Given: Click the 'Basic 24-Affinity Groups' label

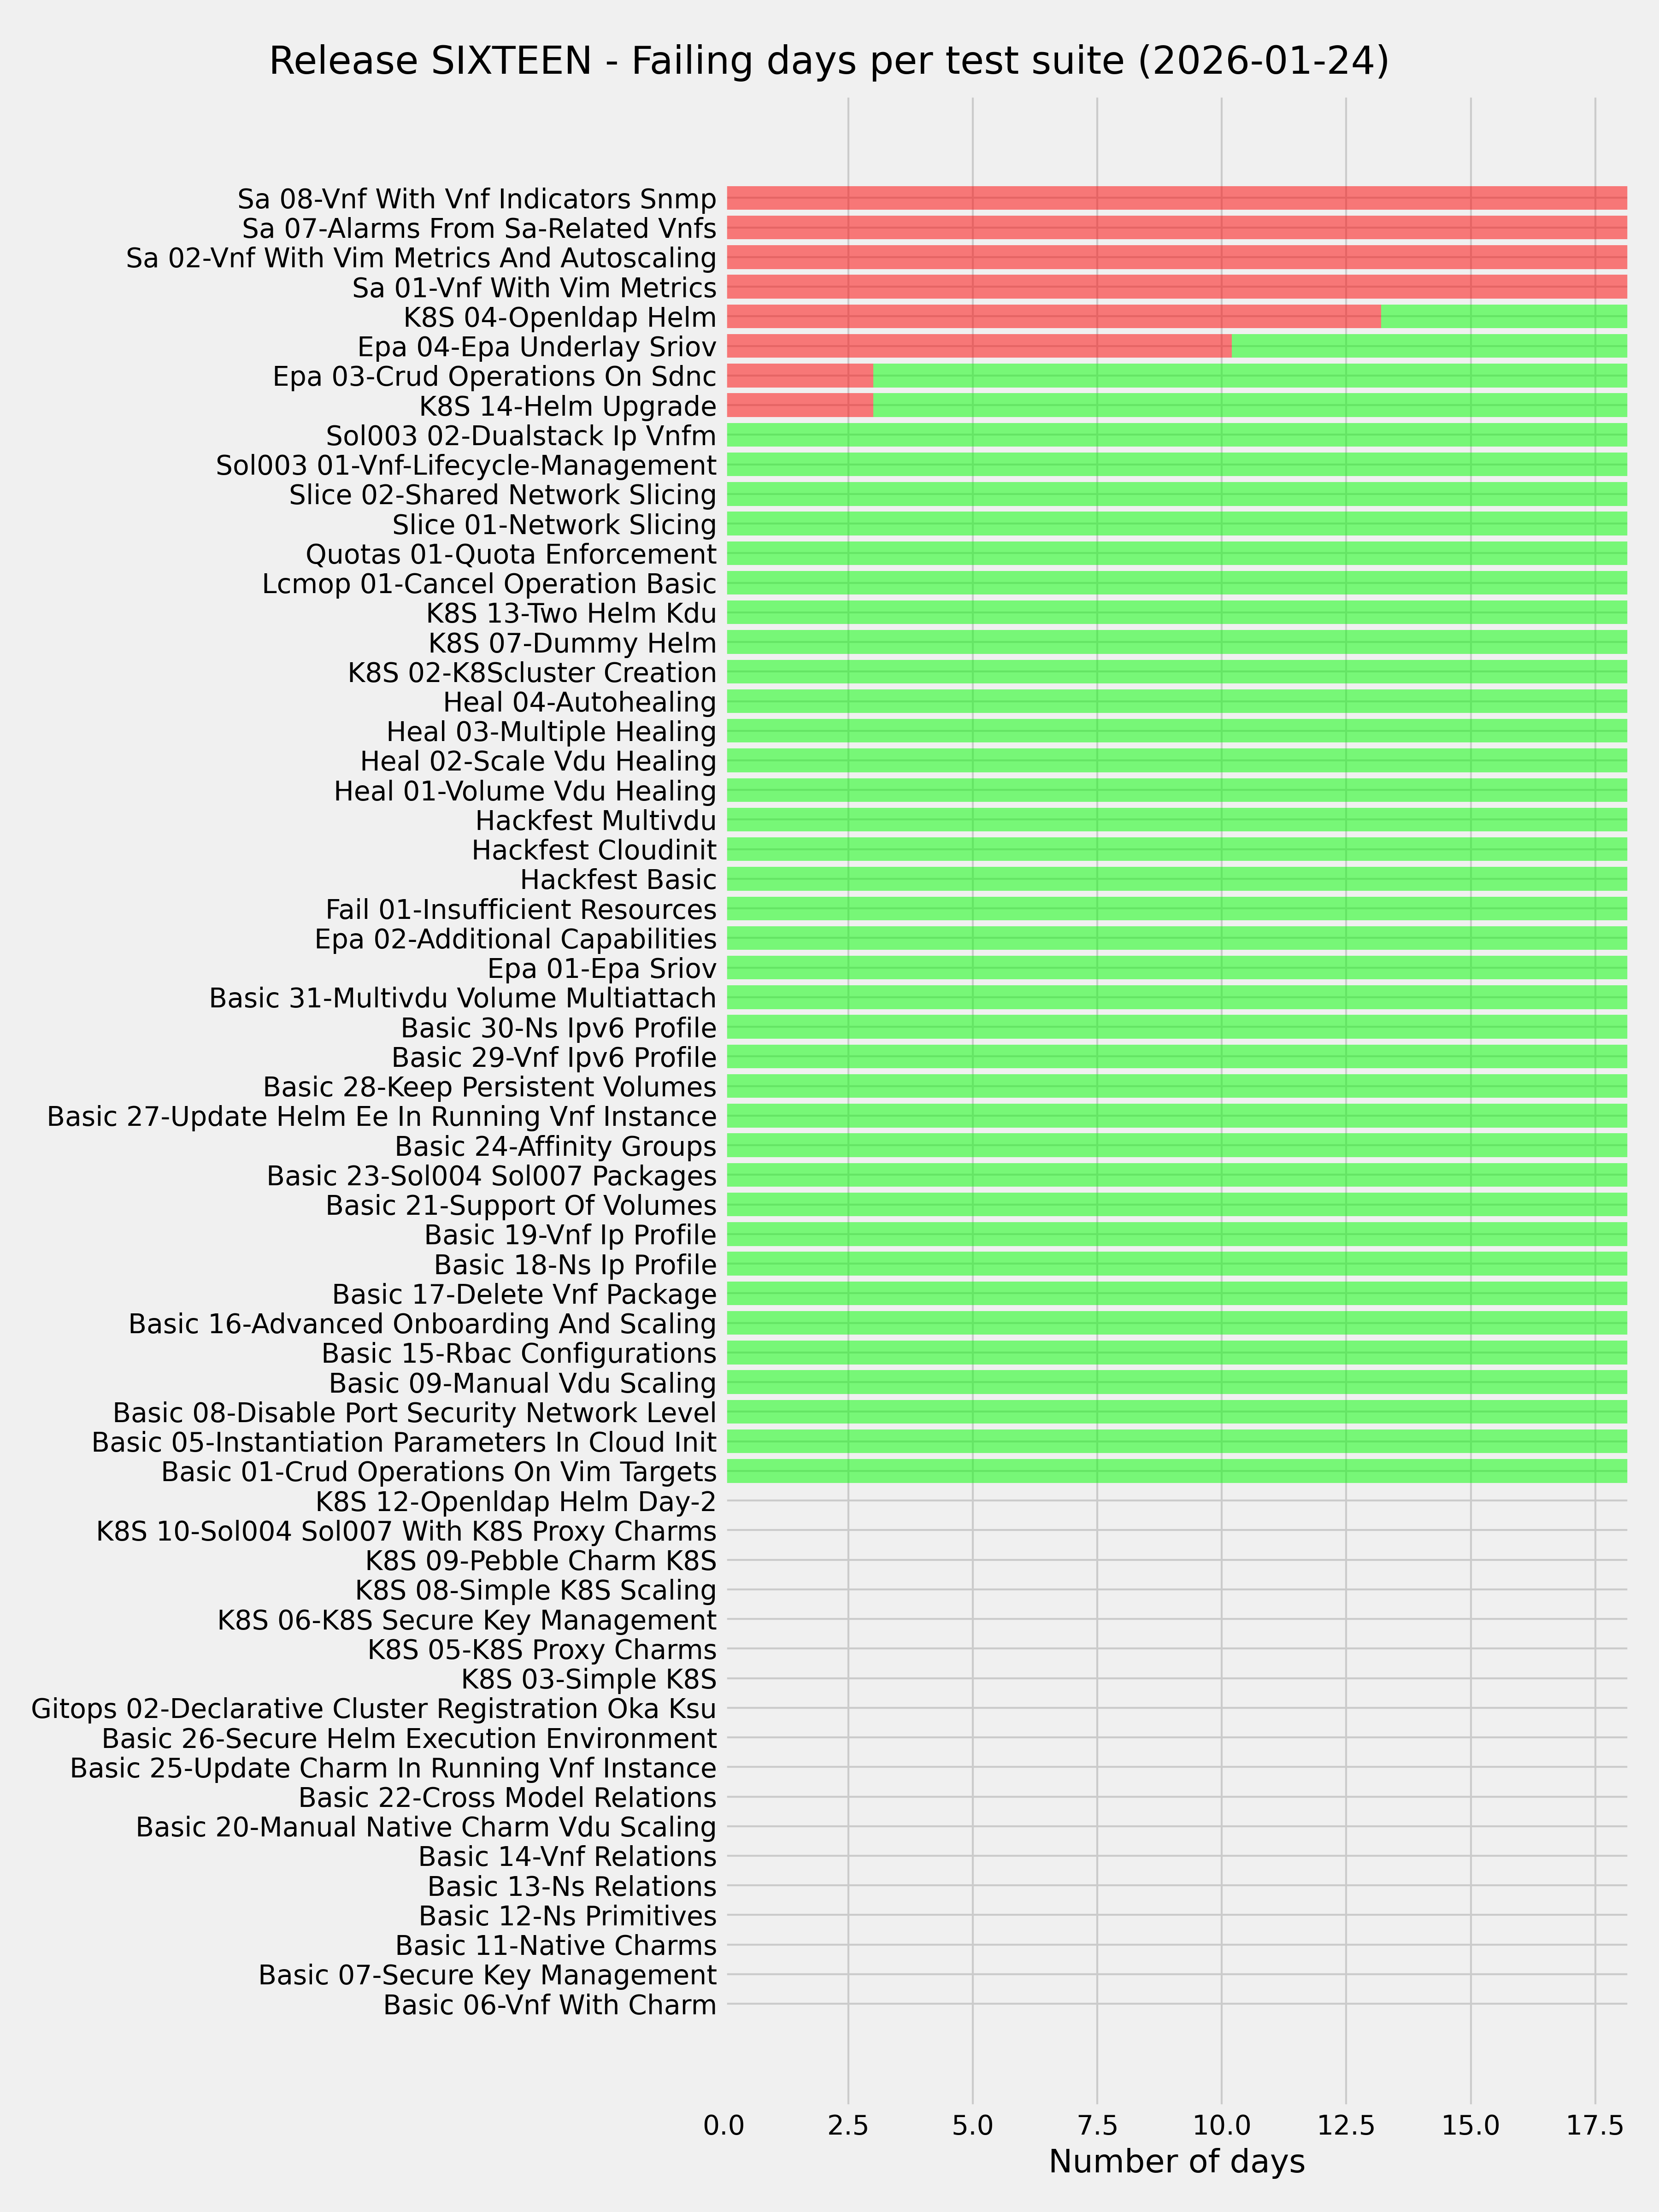Looking at the screenshot, I should click(555, 1146).
